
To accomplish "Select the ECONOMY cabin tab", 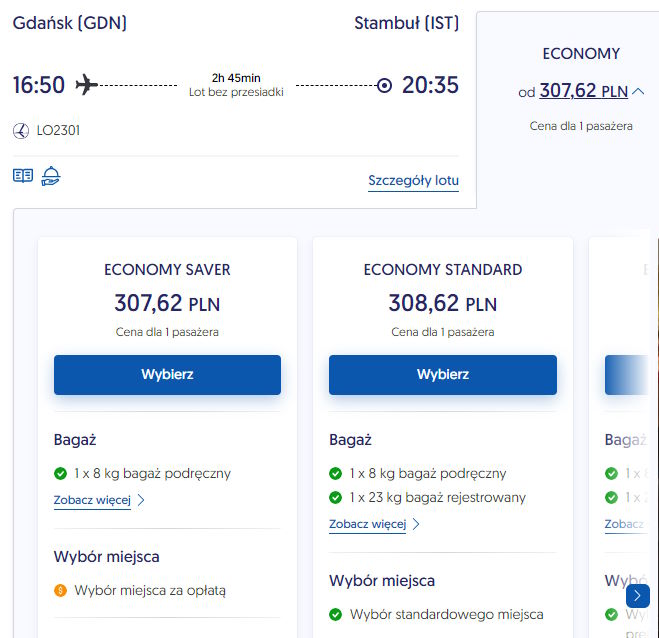I will point(581,54).
